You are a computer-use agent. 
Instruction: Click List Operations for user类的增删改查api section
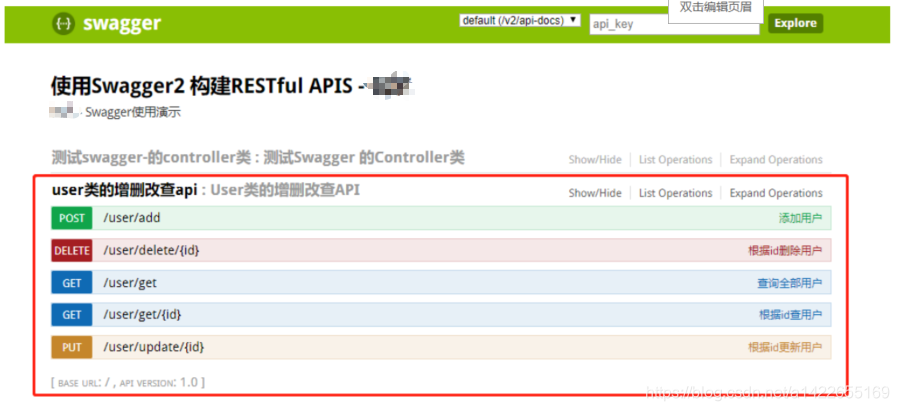(675, 193)
